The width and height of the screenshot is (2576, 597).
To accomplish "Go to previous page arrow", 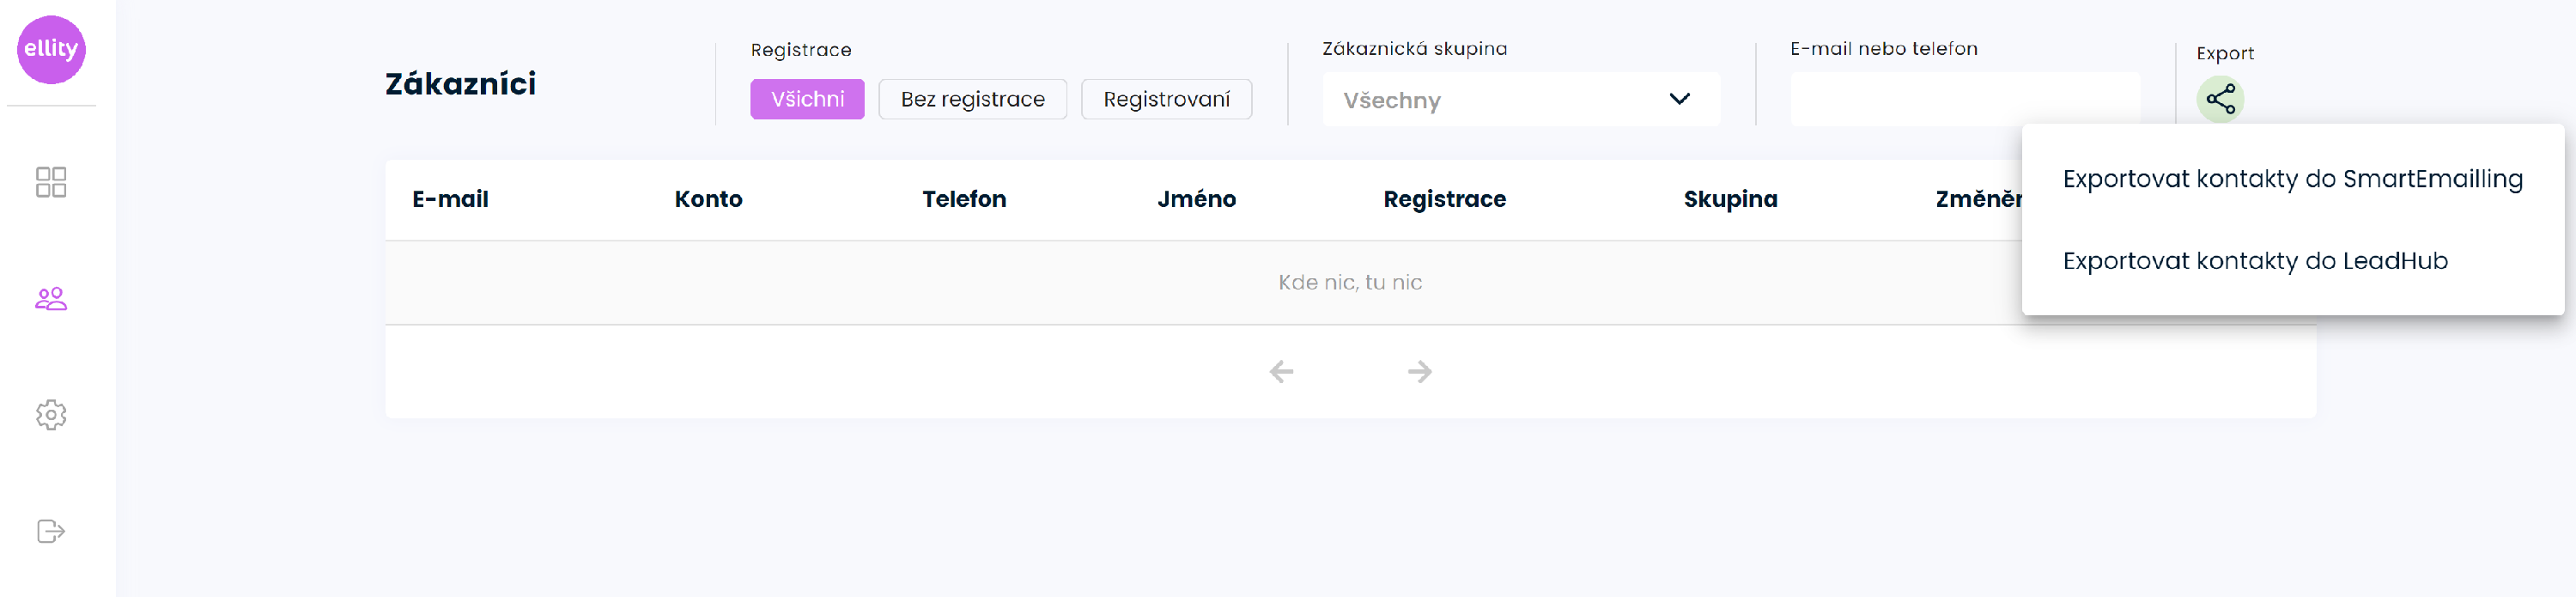I will 1281,372.
